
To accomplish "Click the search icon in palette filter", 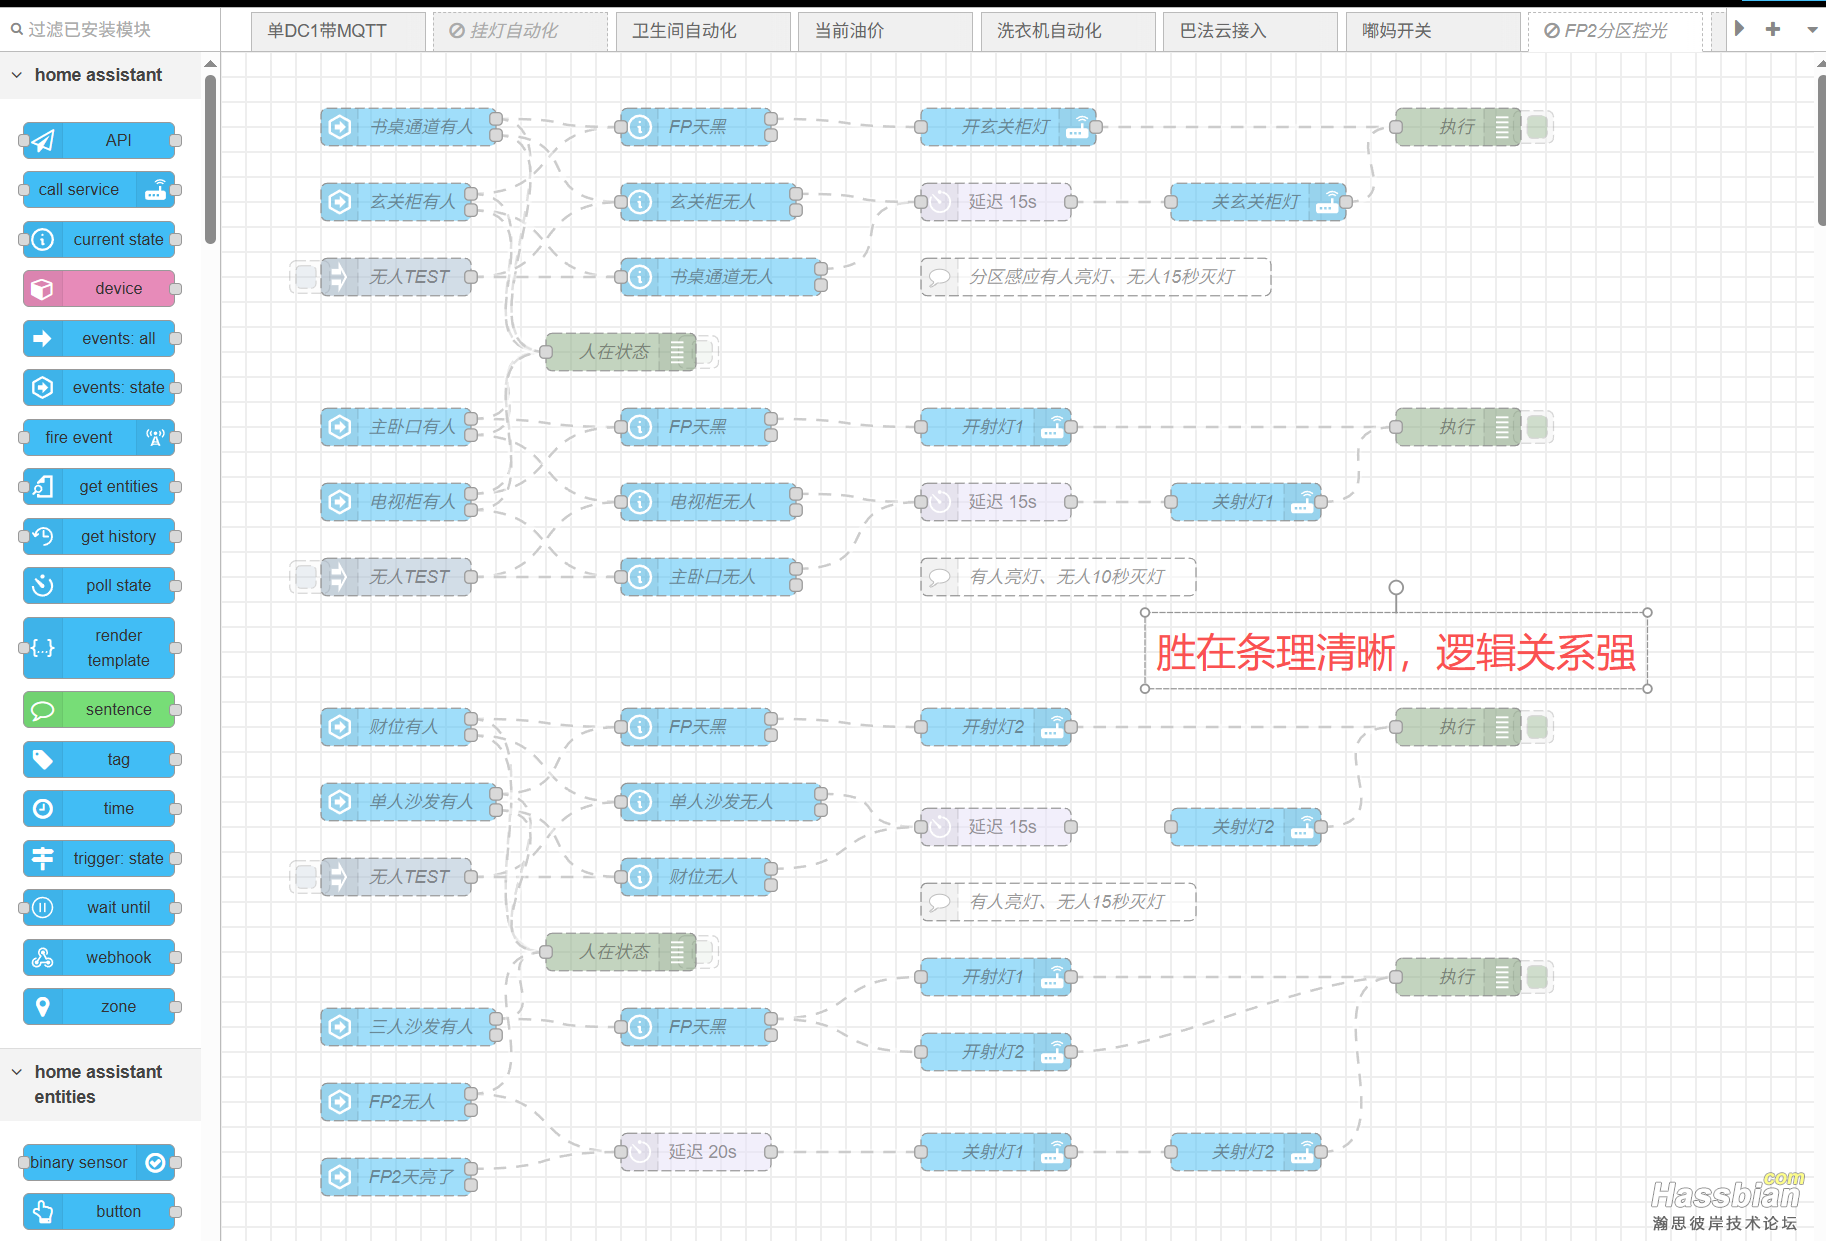I will click(x=17, y=30).
